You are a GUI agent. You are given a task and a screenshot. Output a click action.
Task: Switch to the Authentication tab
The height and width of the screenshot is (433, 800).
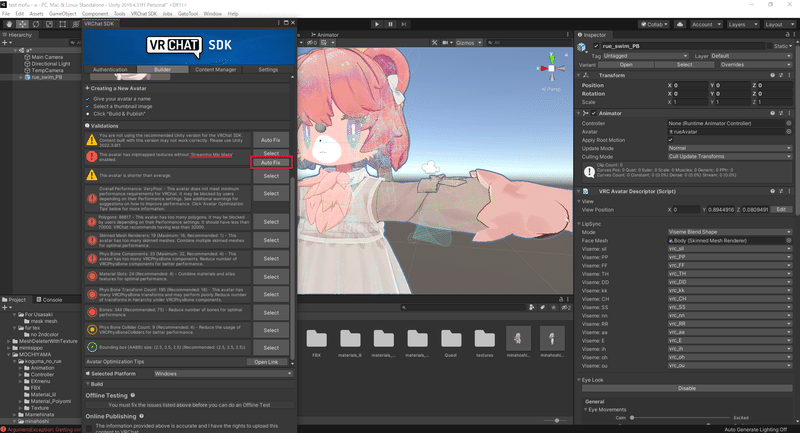[x=110, y=69]
